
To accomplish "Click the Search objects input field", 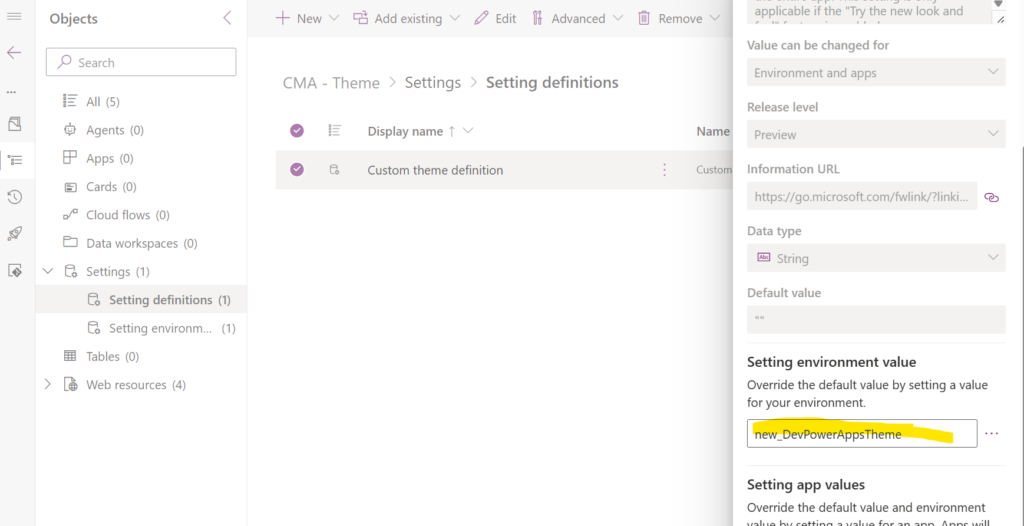I will (x=141, y=62).
